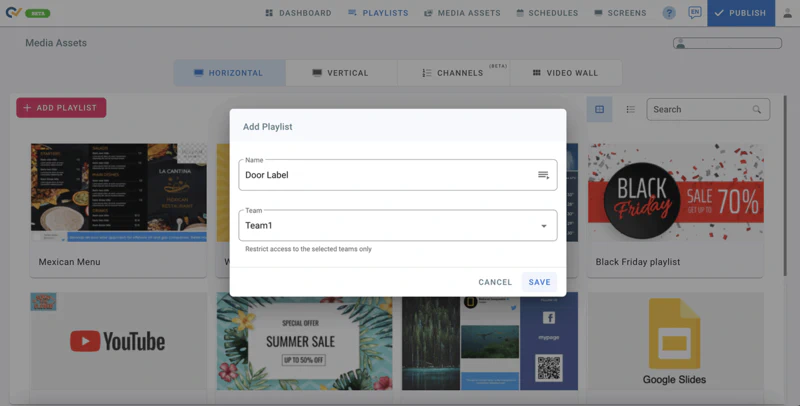Click the Search input field
This screenshot has height=406, width=800.
[708, 109]
